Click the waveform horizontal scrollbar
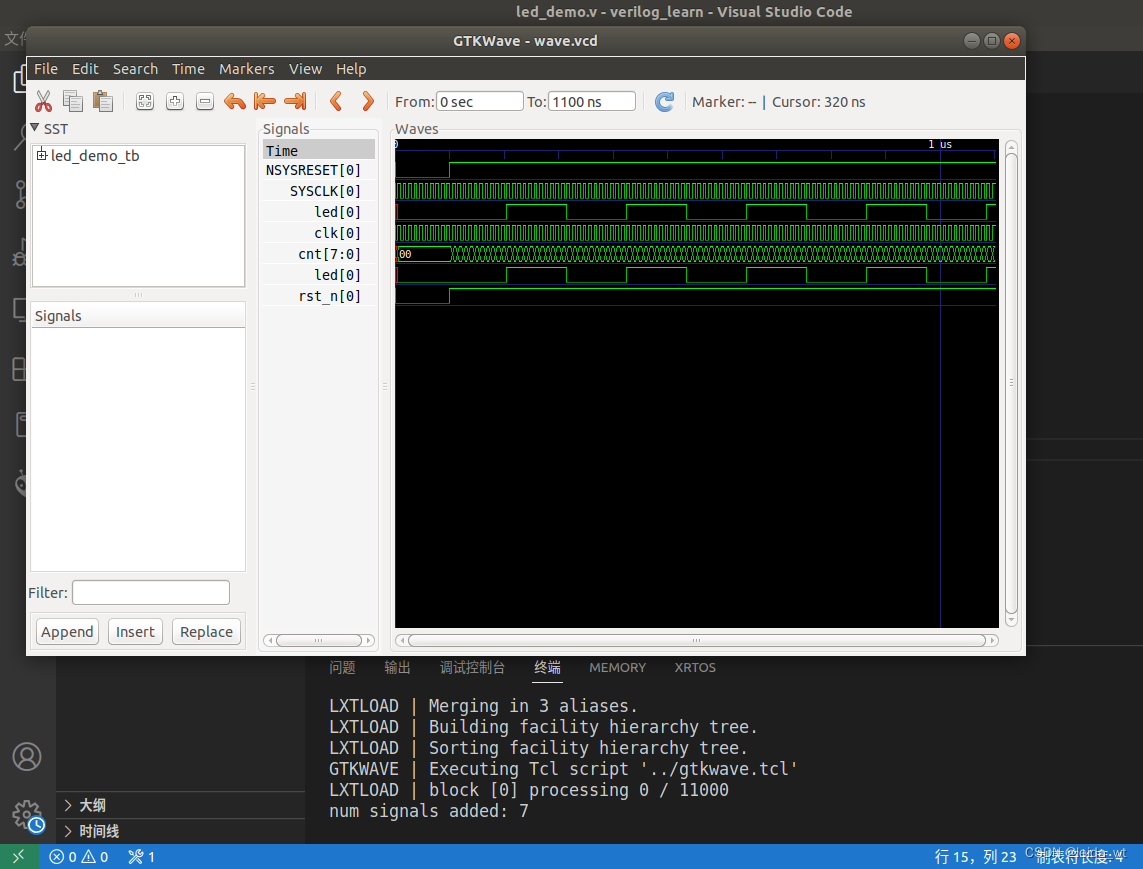Screen dimensions: 1143x869 coord(696,640)
